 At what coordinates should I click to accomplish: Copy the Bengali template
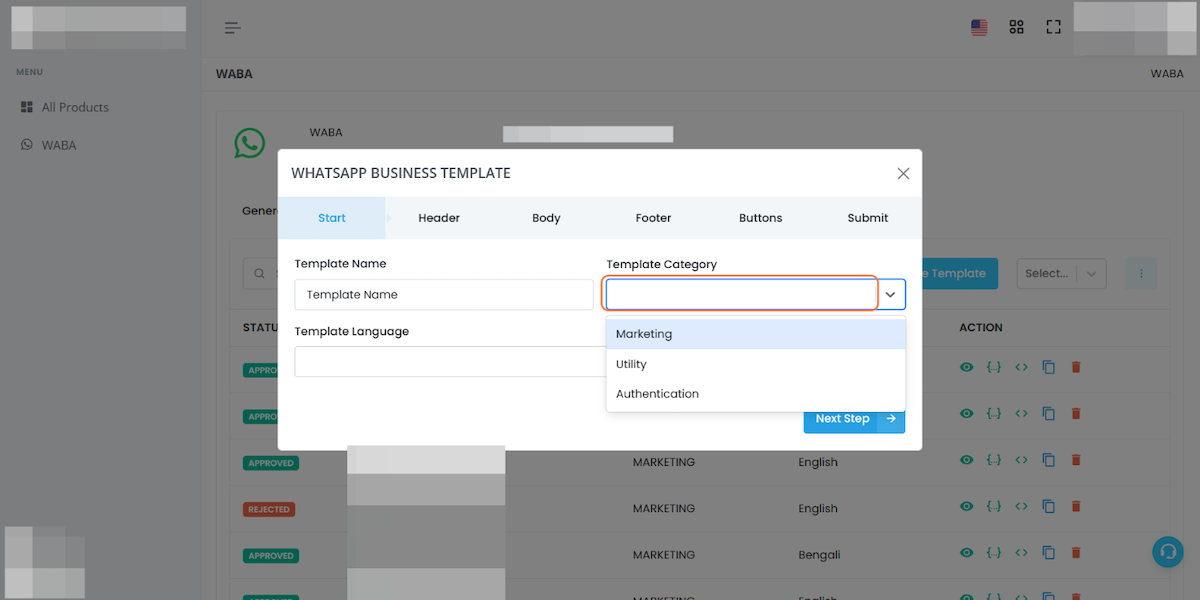(1048, 552)
